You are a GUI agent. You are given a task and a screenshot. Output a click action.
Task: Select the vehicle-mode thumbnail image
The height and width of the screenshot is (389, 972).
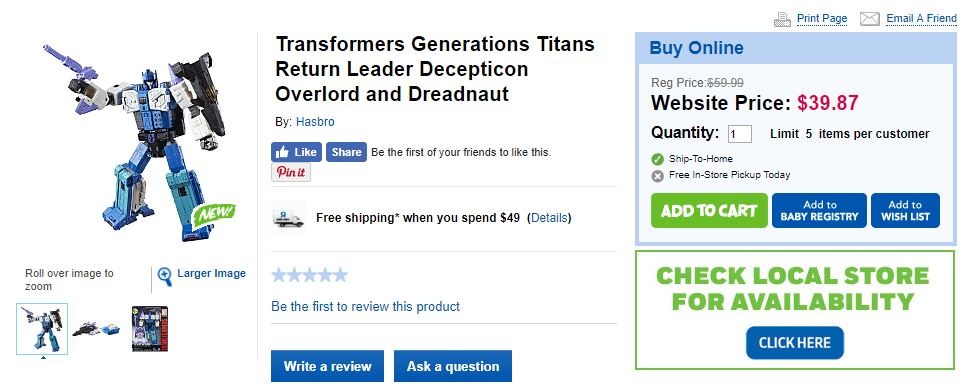tap(96, 328)
